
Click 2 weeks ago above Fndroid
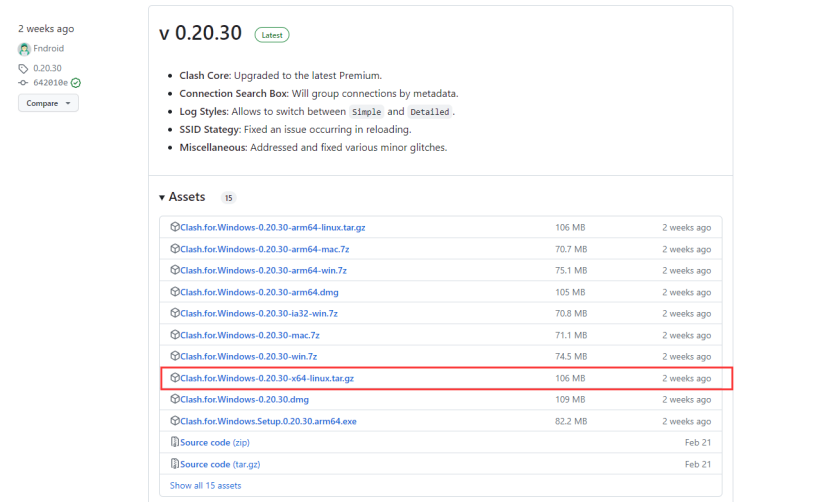pyautogui.click(x=46, y=29)
